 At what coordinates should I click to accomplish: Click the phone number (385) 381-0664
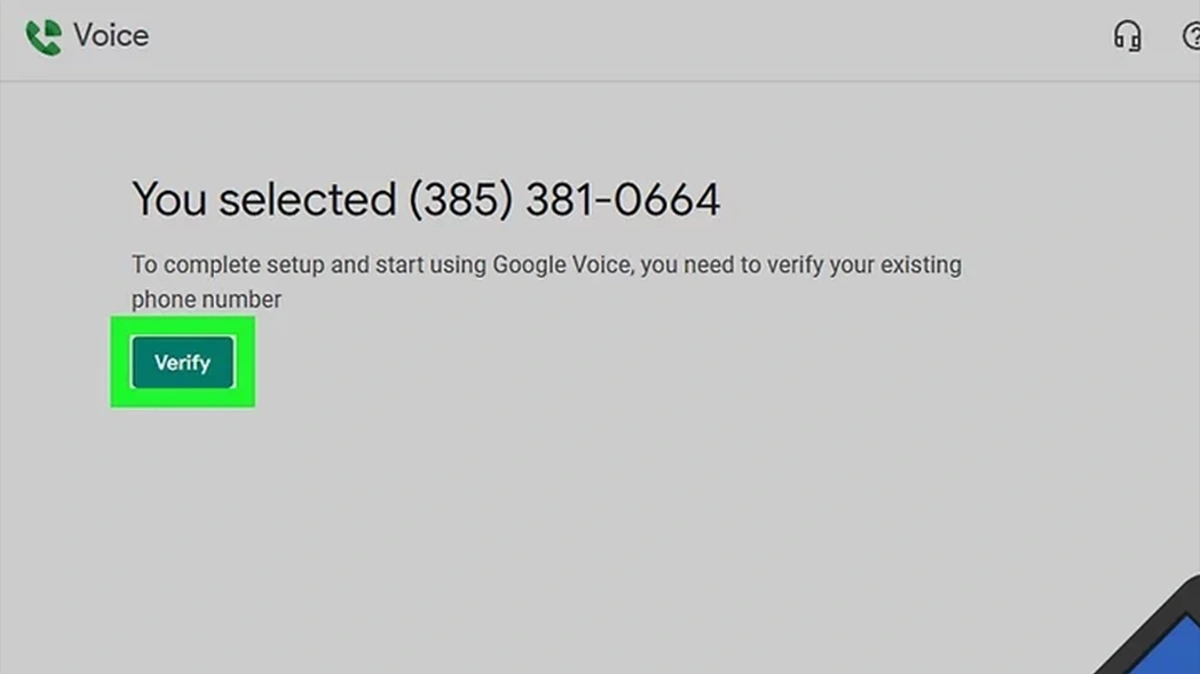tap(564, 199)
